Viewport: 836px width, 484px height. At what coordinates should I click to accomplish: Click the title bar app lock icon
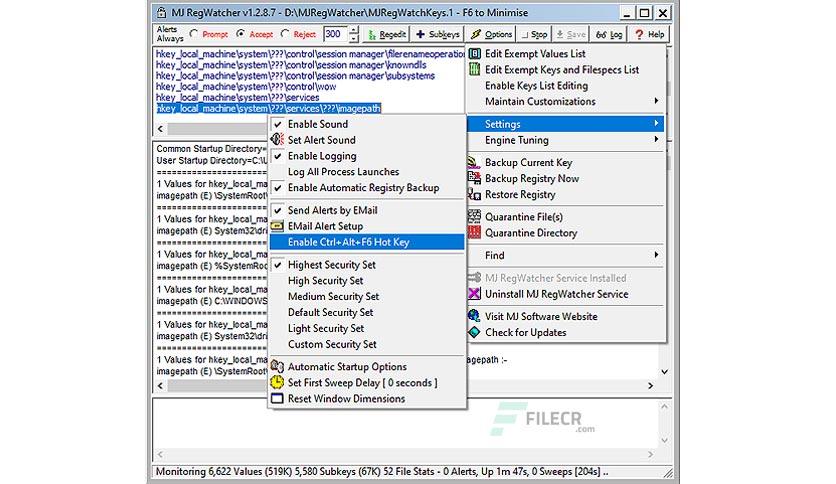[161, 12]
